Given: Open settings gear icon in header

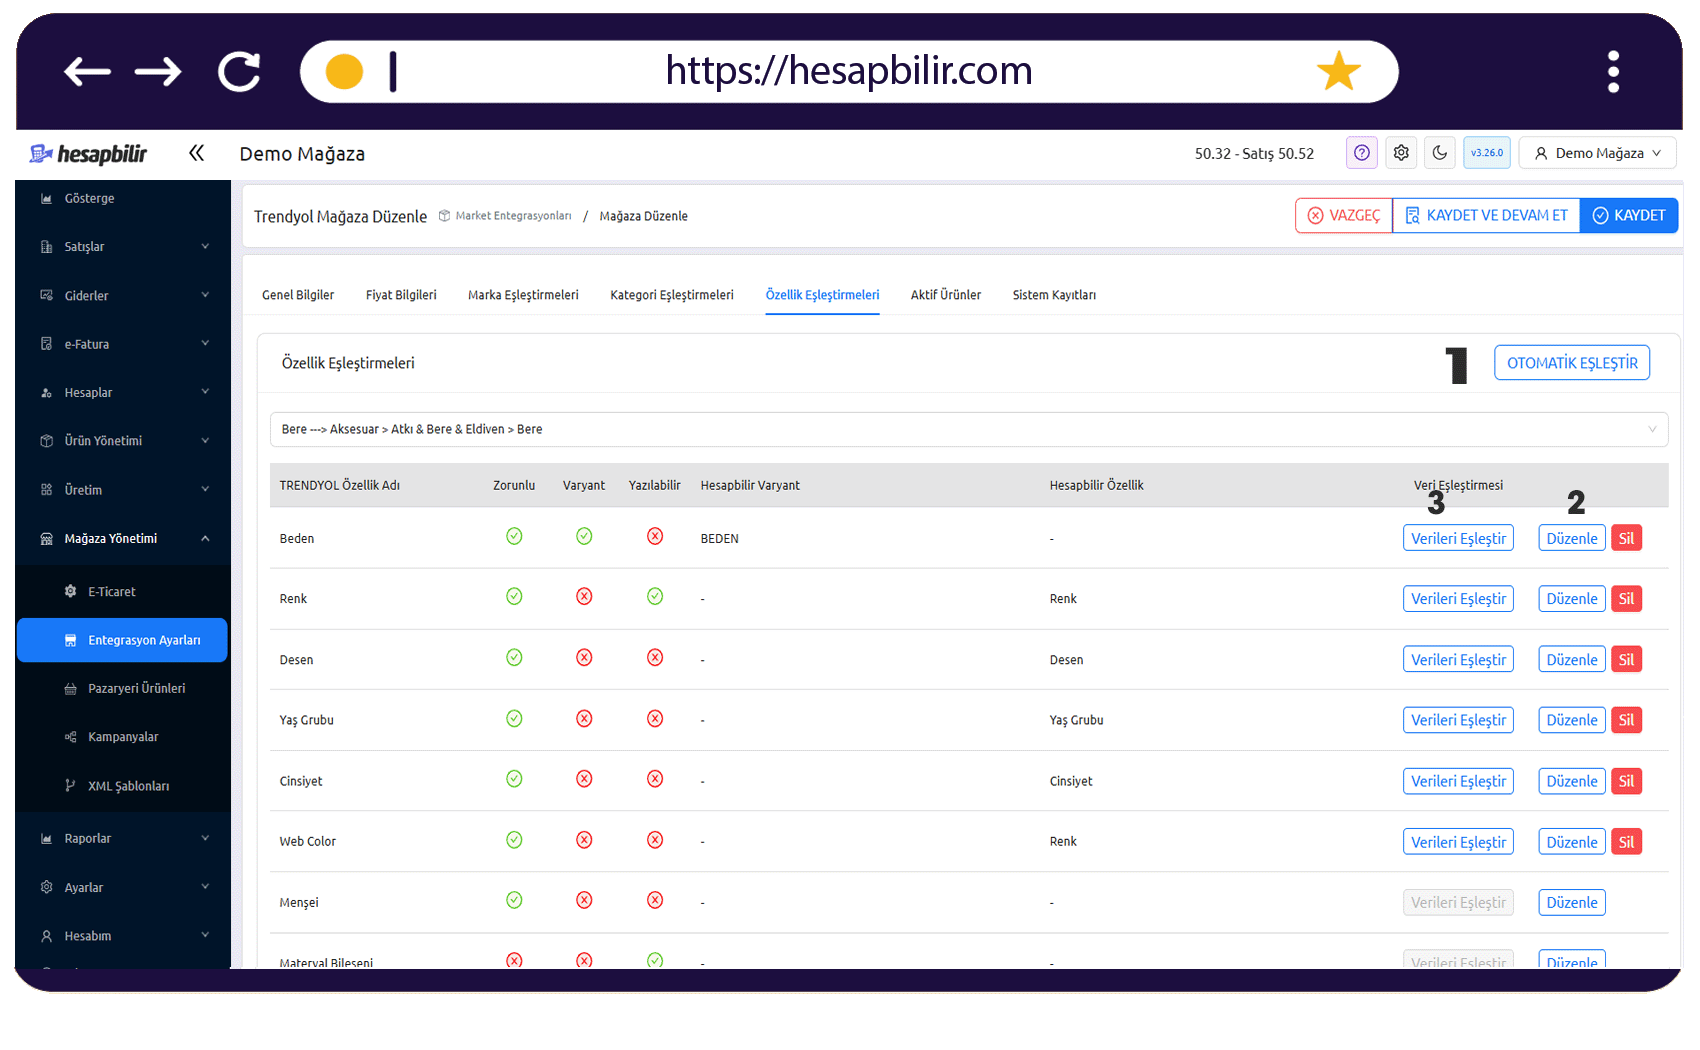Looking at the screenshot, I should (1401, 153).
